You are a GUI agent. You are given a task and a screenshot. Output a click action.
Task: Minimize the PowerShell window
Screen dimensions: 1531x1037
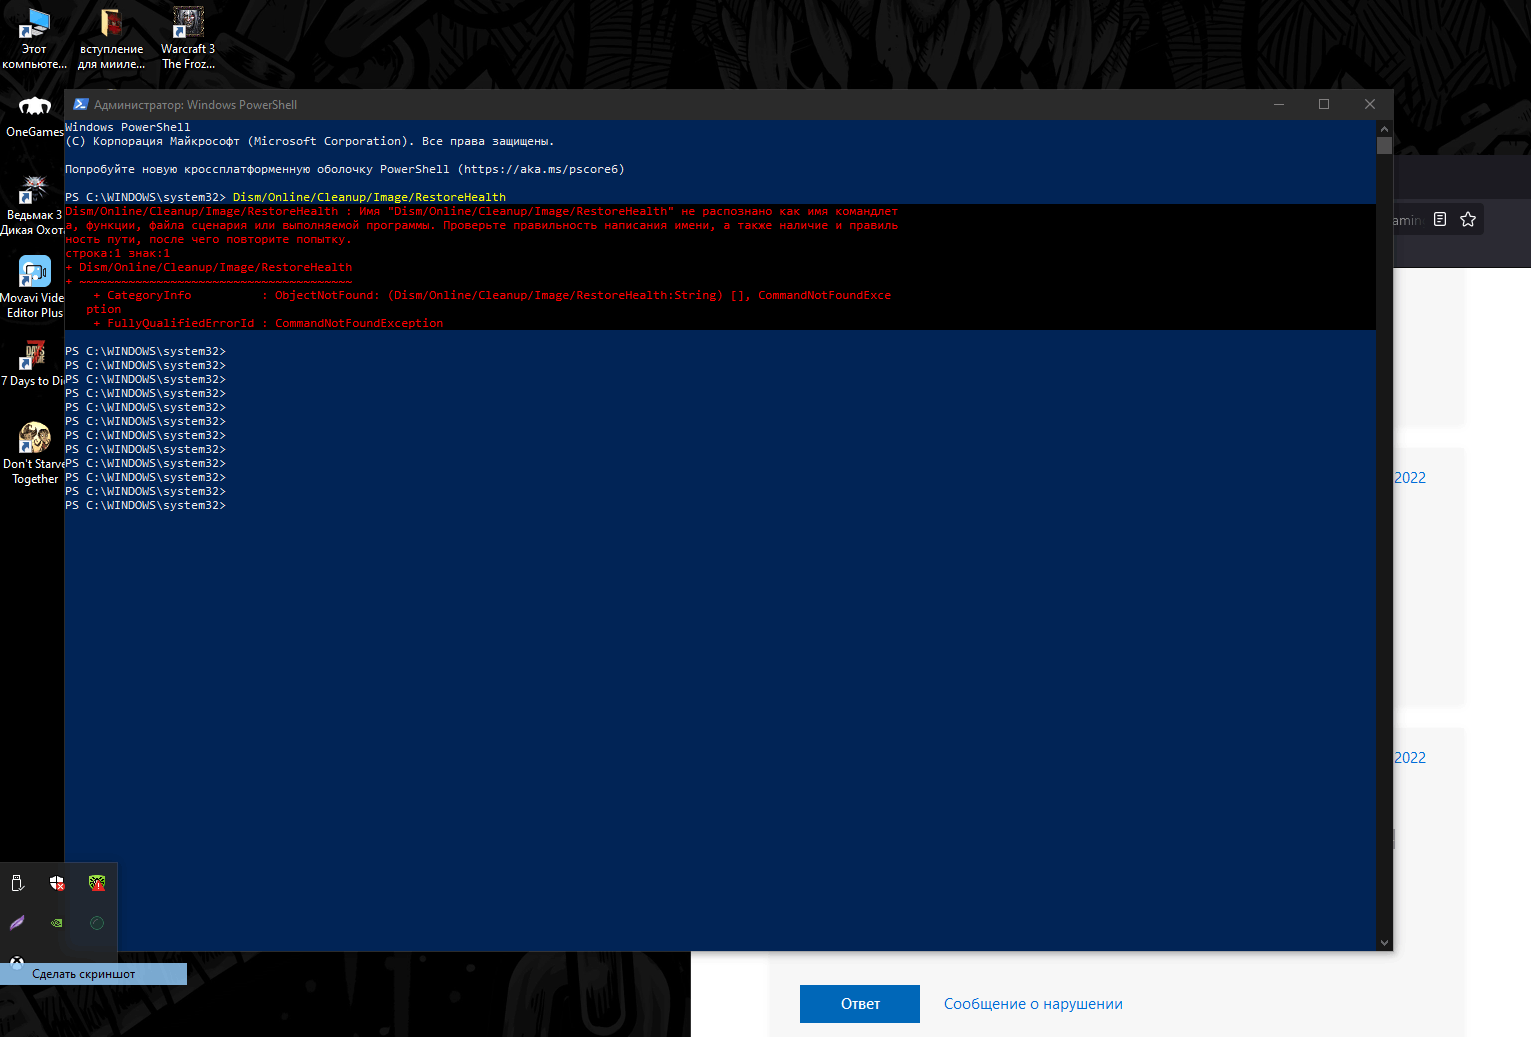click(x=1278, y=104)
